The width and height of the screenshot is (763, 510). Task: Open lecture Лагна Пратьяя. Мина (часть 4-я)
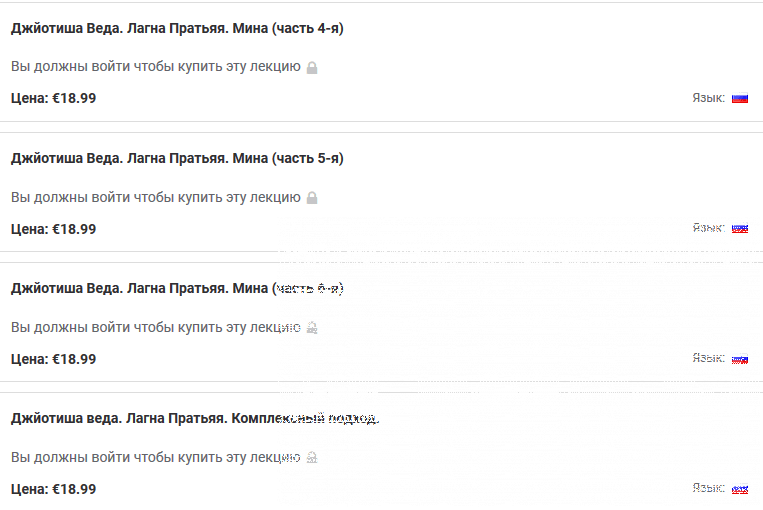coord(177,29)
